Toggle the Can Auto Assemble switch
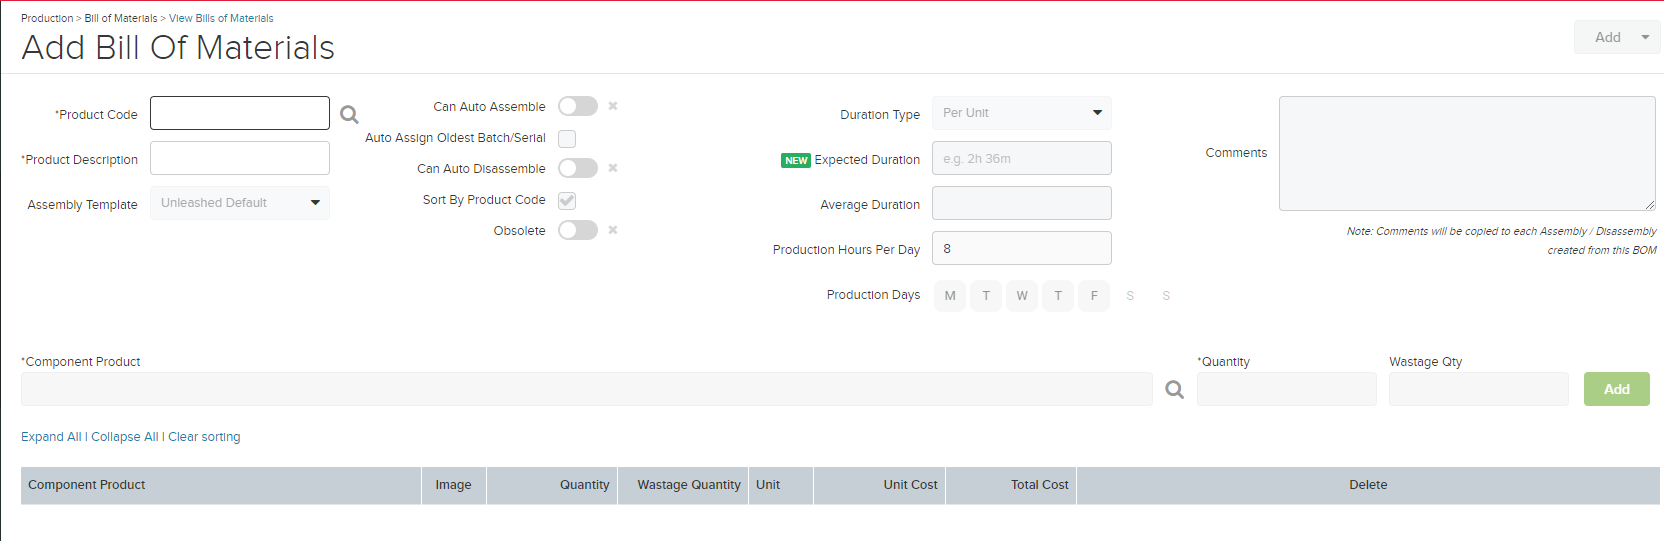1664x541 pixels. click(x=578, y=106)
